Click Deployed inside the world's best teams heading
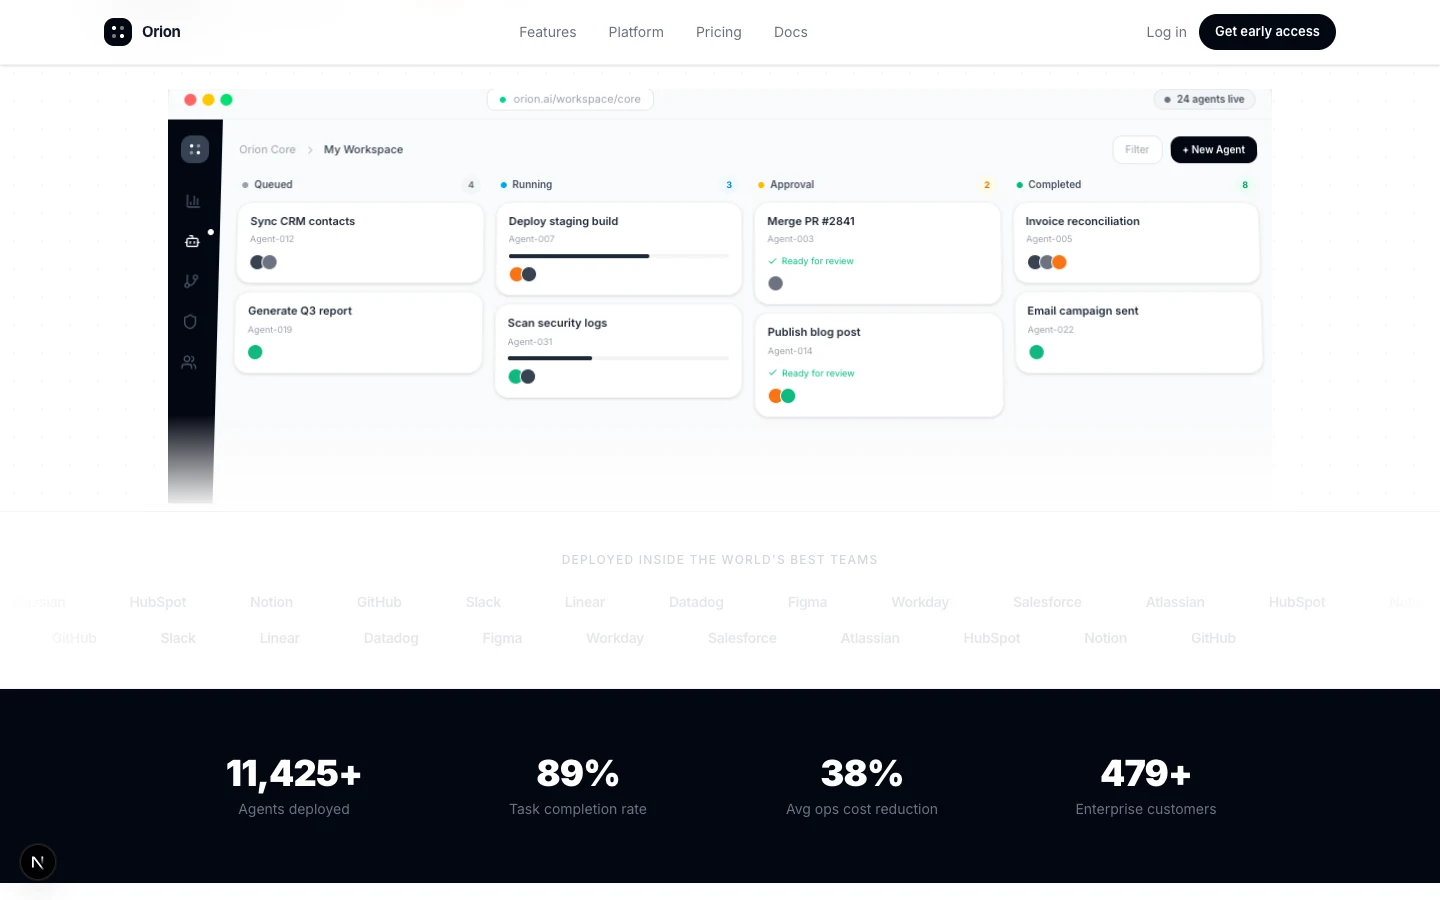This screenshot has width=1440, height=900. pyautogui.click(x=720, y=560)
